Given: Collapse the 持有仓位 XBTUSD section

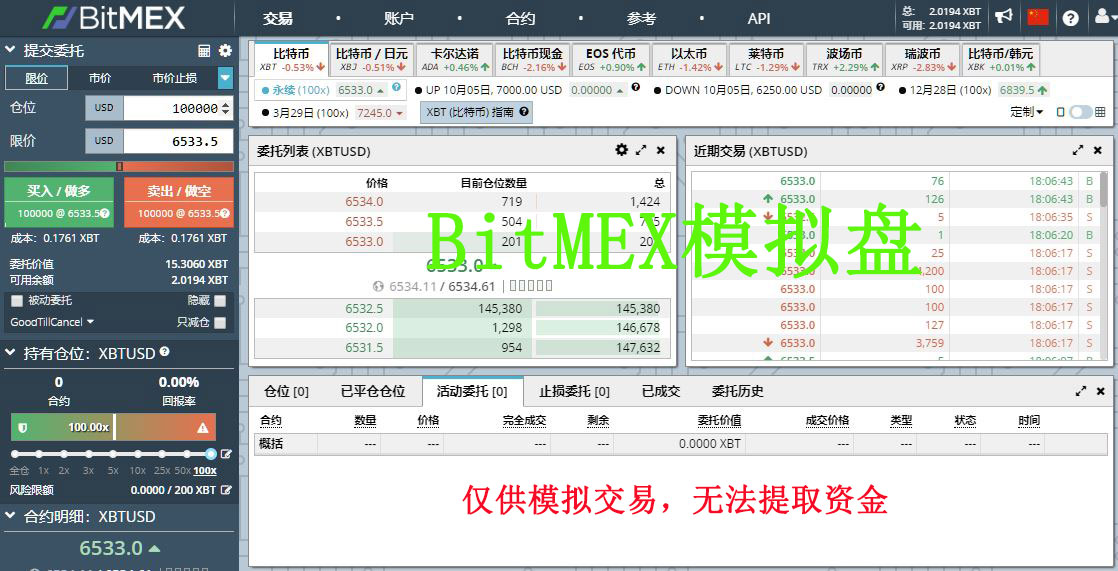Looking at the screenshot, I should [x=10, y=353].
